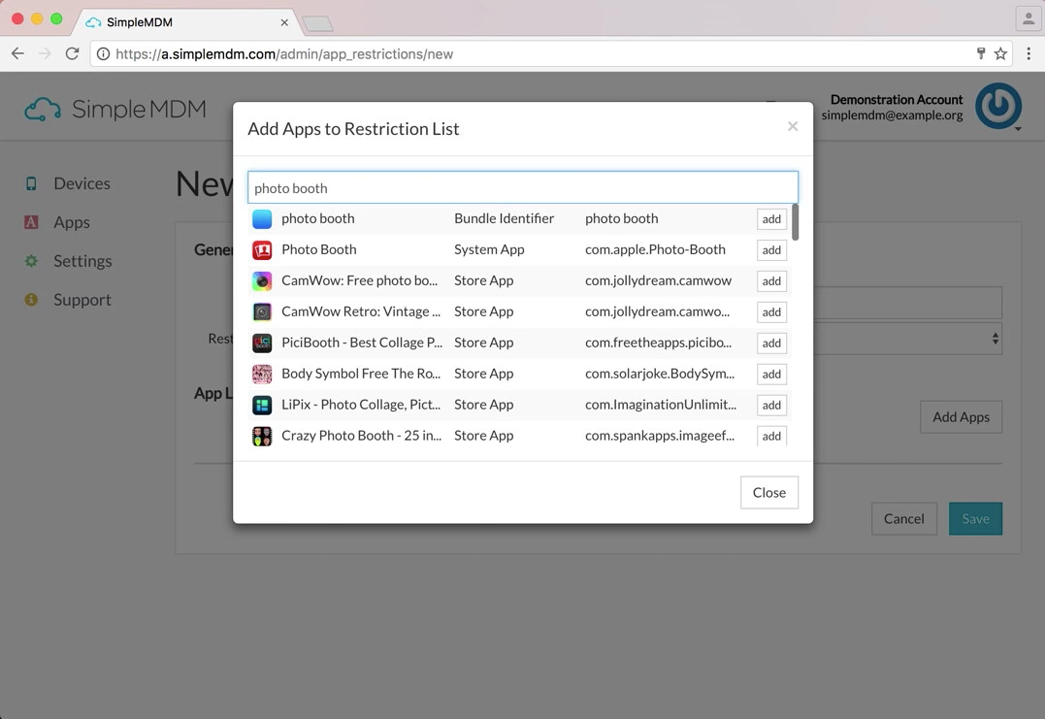1045x719 pixels.
Task: Click the app search field with photo booth
Action: click(522, 187)
